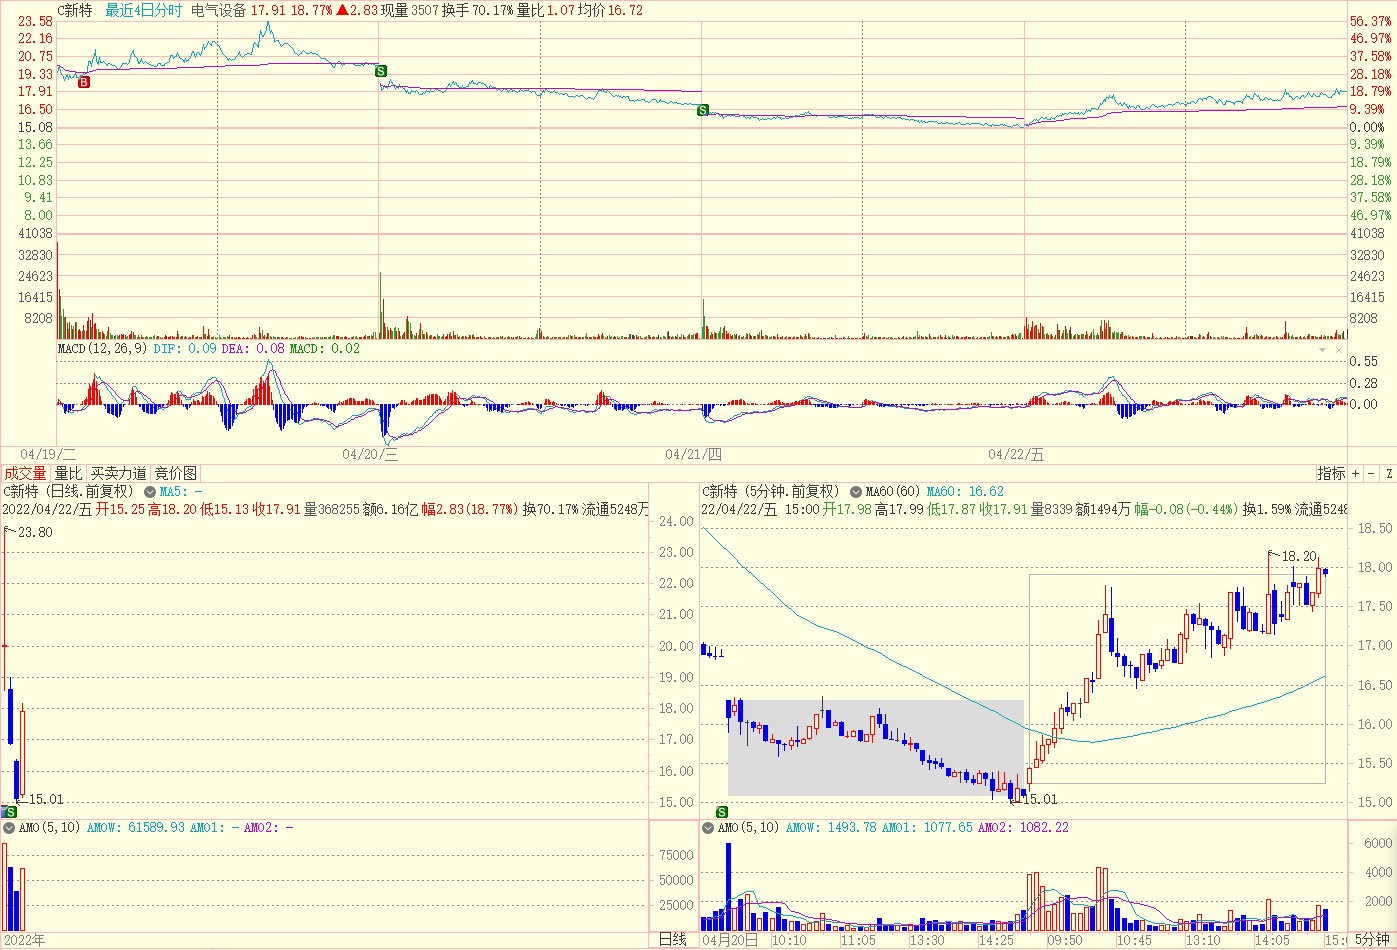Open the 5-minute chart AMO indicator circle icon
The height and width of the screenshot is (950, 1397).
coord(709,828)
